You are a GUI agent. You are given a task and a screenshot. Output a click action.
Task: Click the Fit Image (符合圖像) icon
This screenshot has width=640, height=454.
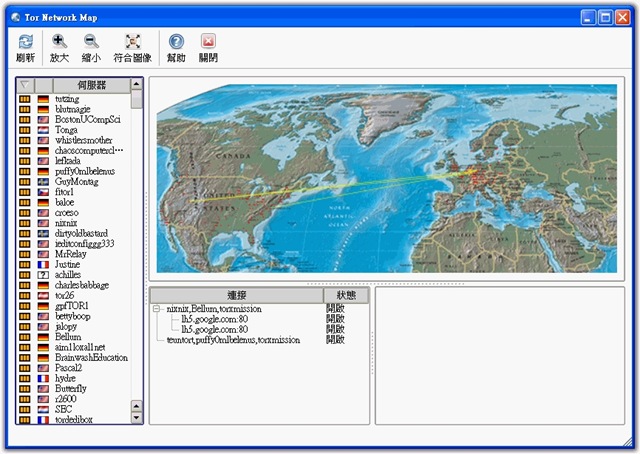coord(133,42)
